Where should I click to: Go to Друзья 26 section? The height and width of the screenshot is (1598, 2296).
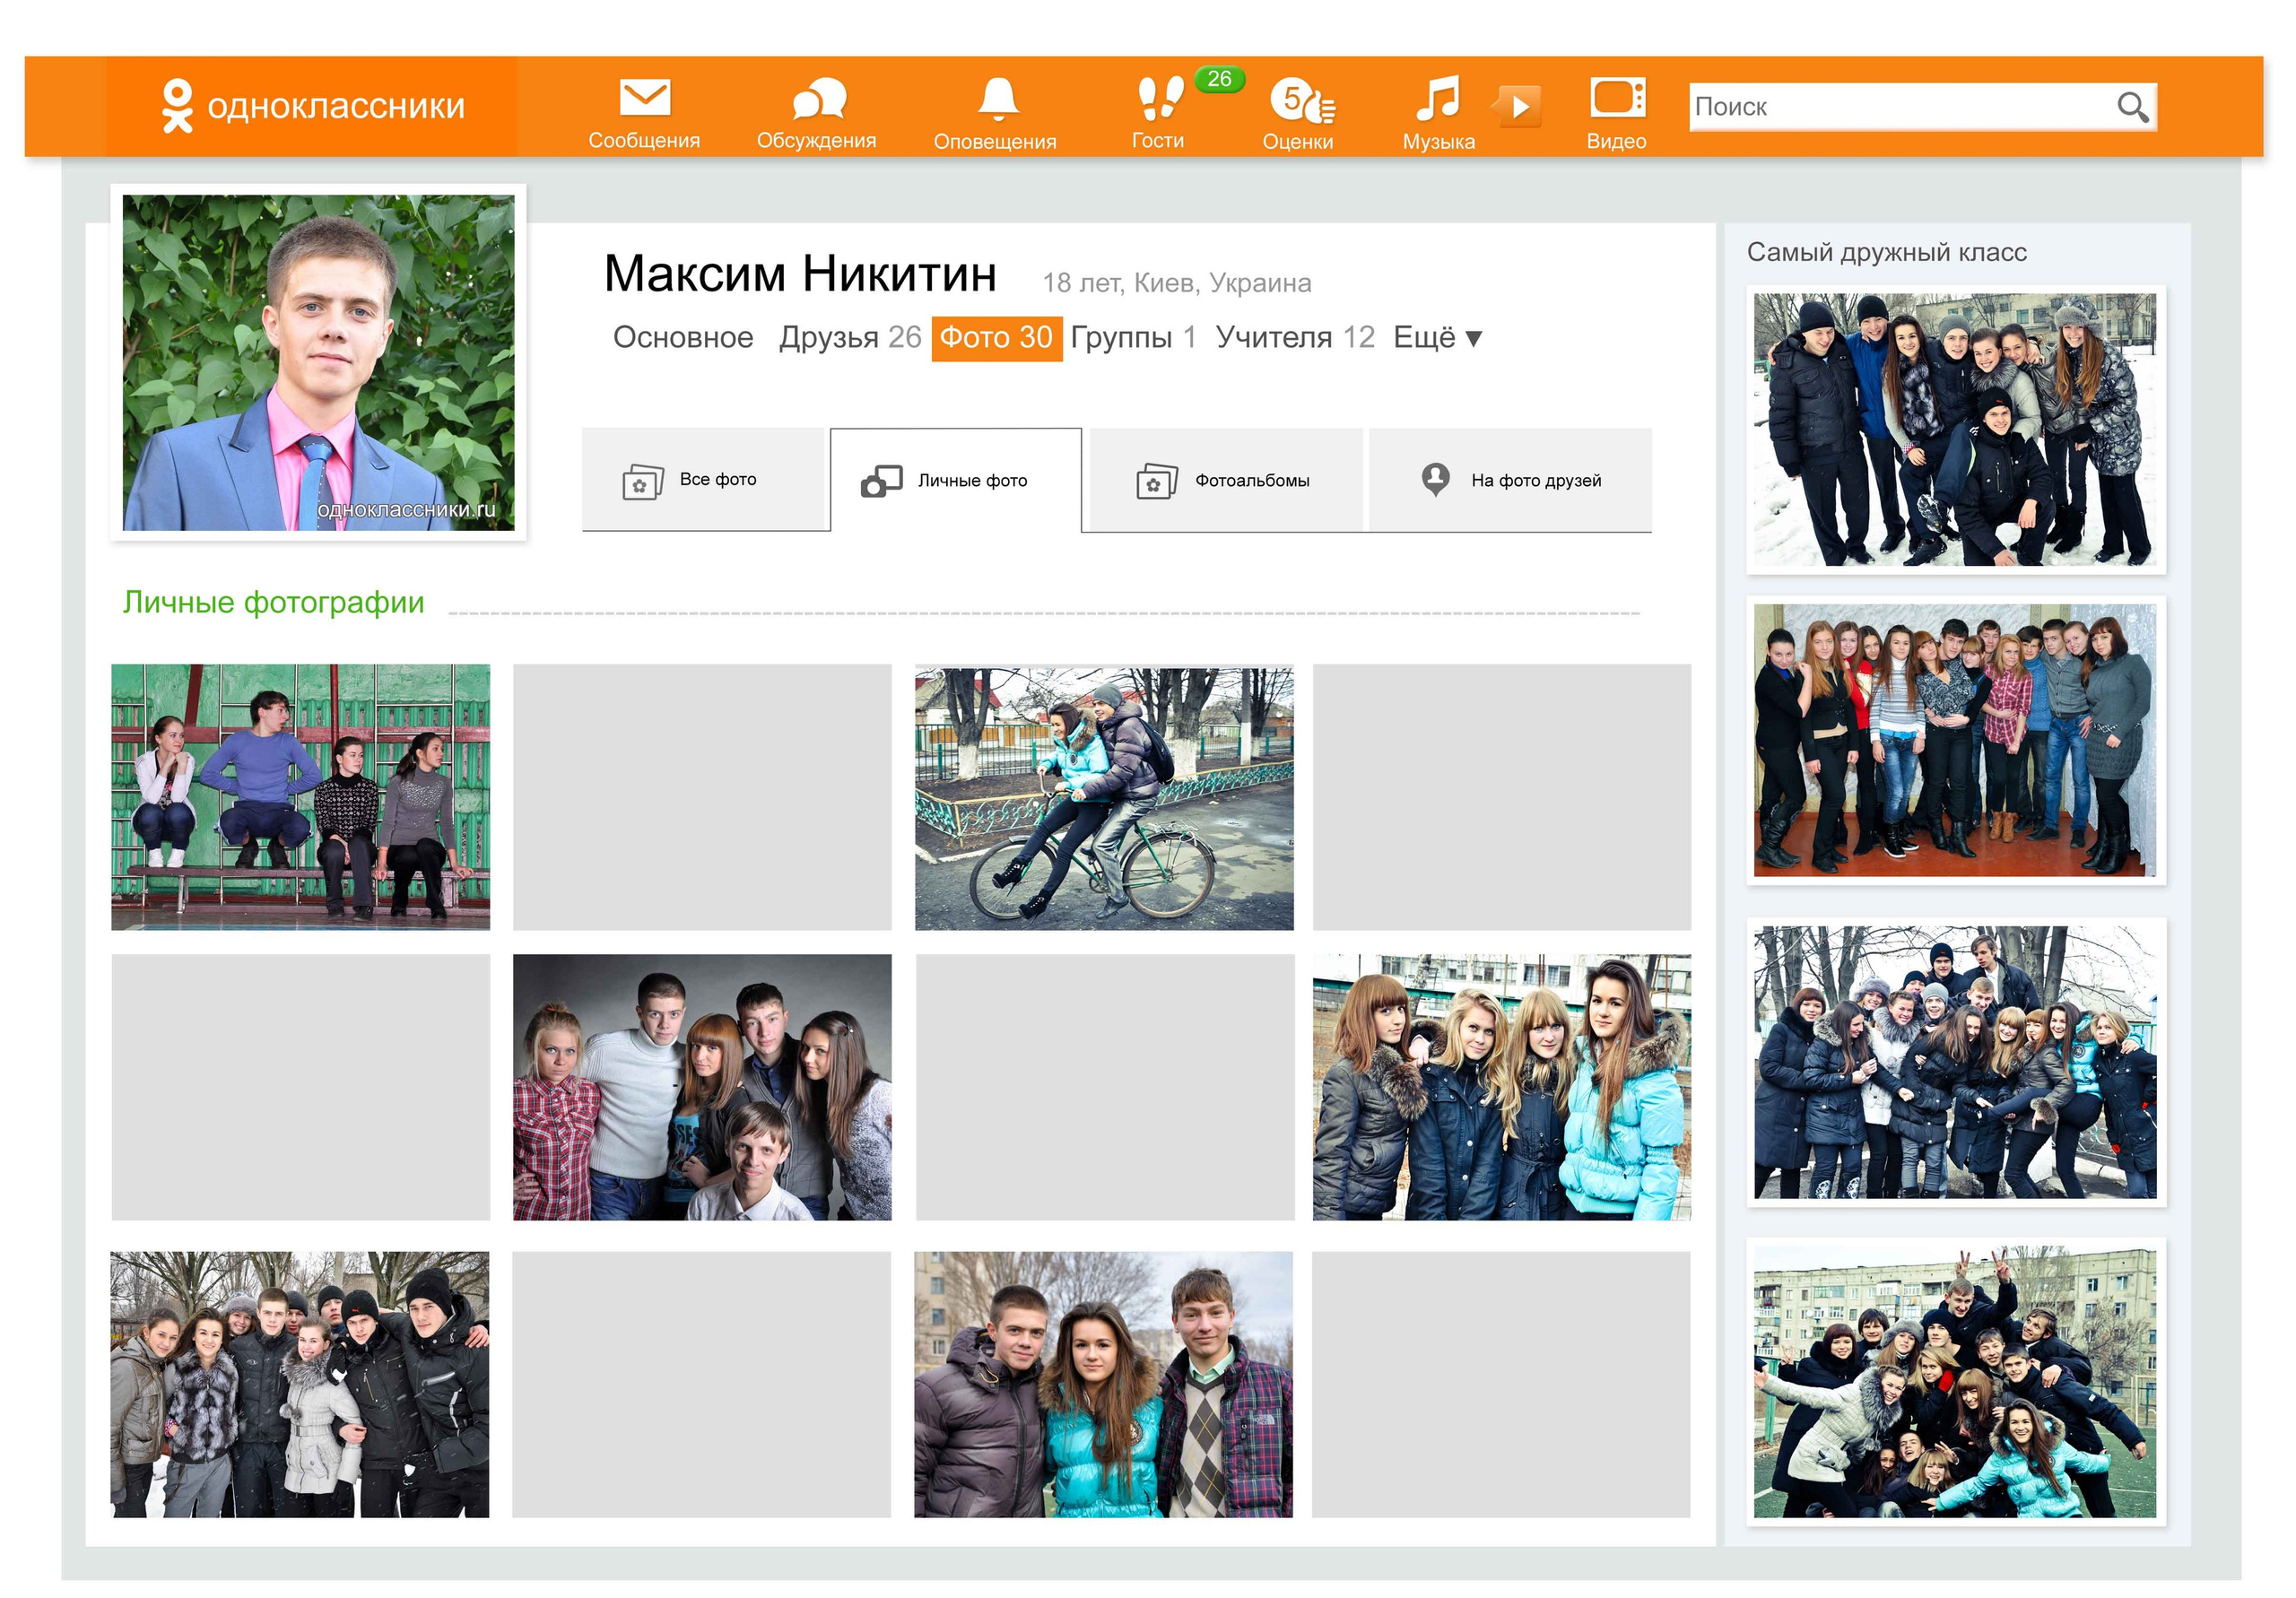click(x=849, y=338)
